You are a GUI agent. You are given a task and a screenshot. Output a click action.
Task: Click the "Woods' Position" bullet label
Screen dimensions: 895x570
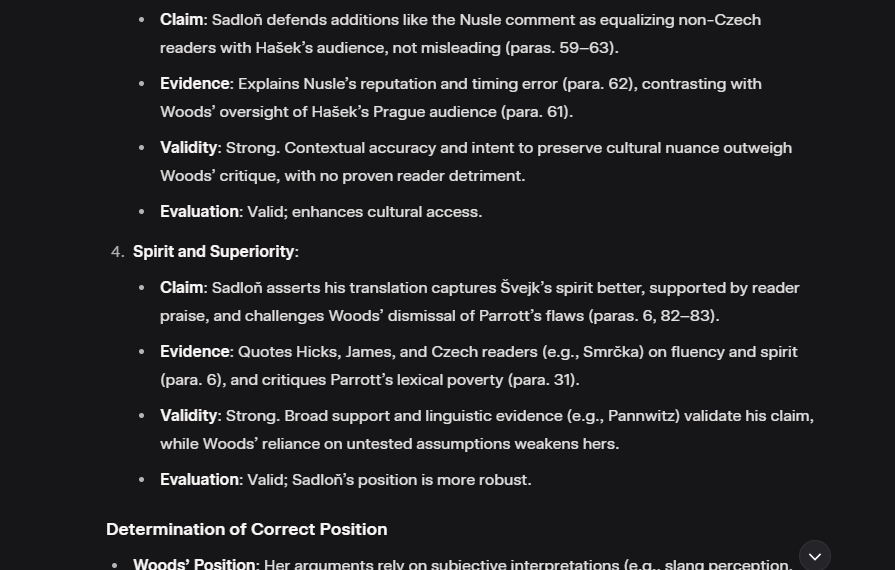(194, 564)
